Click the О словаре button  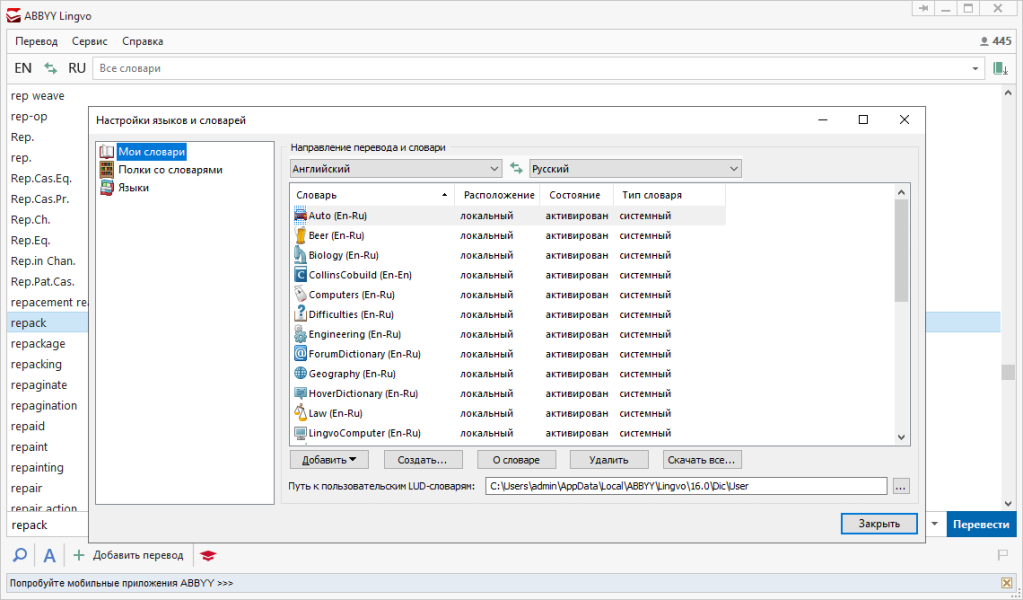click(x=516, y=460)
